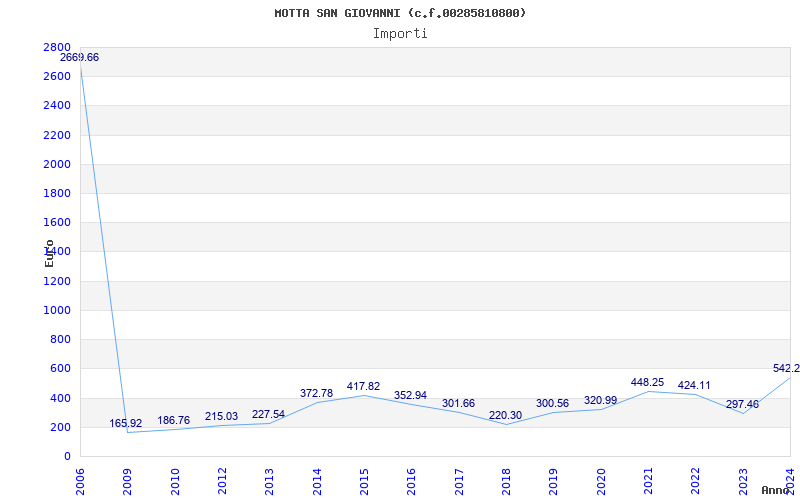Image resolution: width=800 pixels, height=500 pixels.
Task: Click the 417.82 data label
Action: pos(363,386)
